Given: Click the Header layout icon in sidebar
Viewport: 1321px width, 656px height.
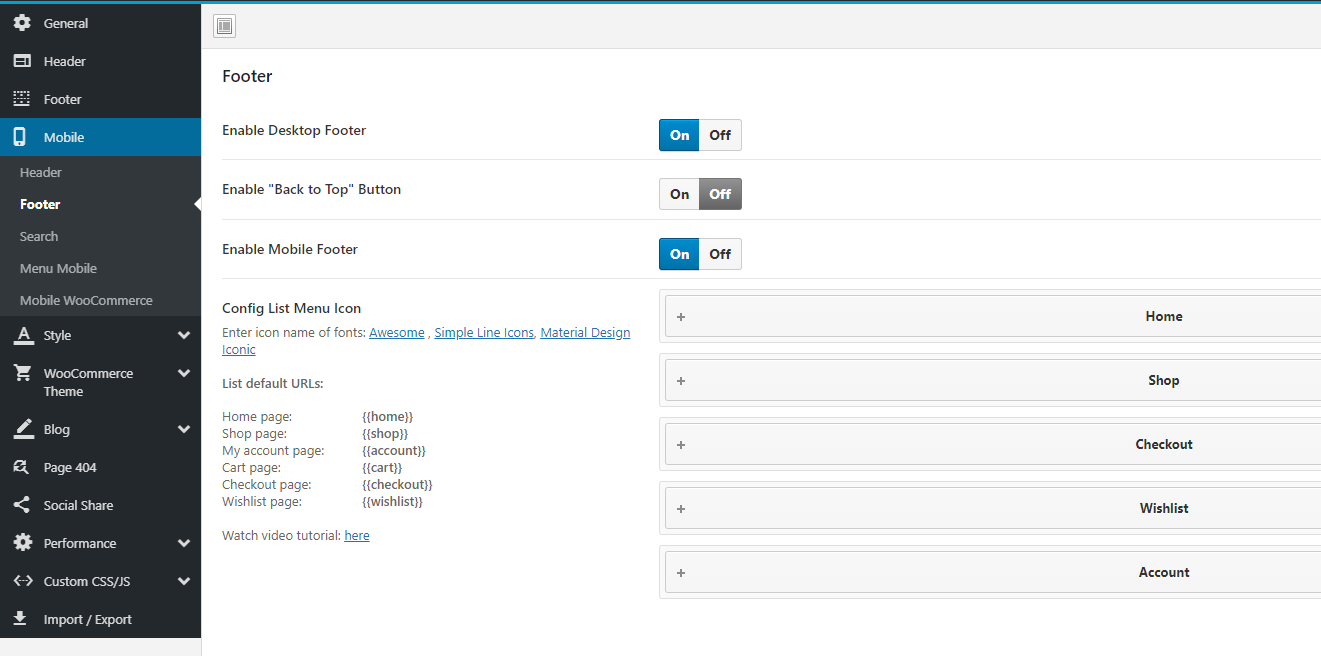Looking at the screenshot, I should coord(22,61).
